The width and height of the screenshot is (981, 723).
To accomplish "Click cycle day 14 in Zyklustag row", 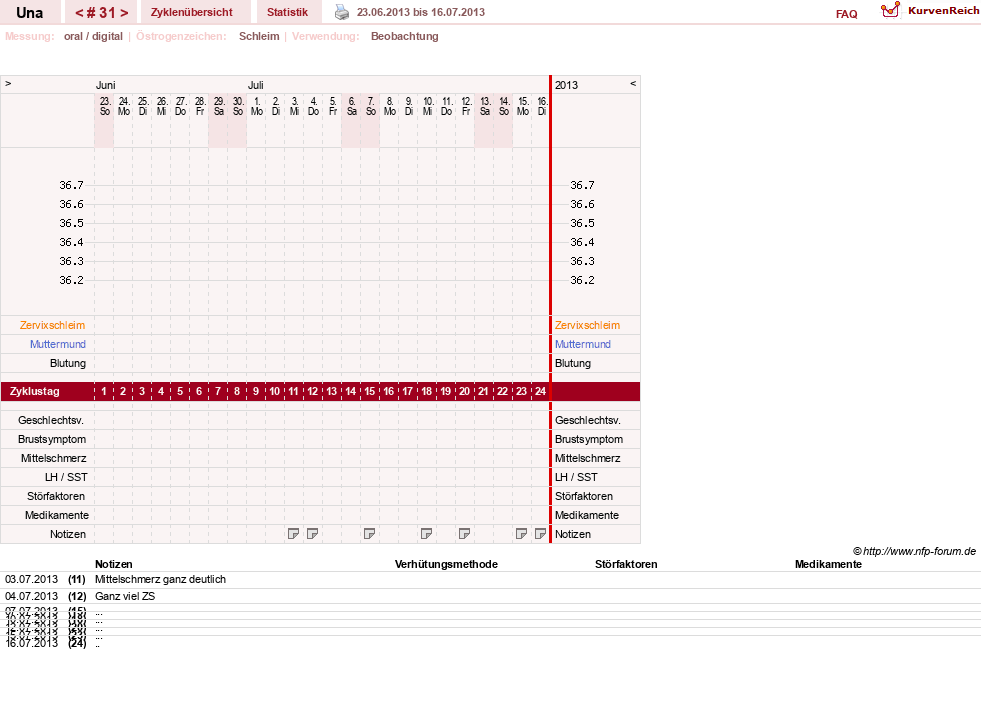I will pyautogui.click(x=350, y=392).
